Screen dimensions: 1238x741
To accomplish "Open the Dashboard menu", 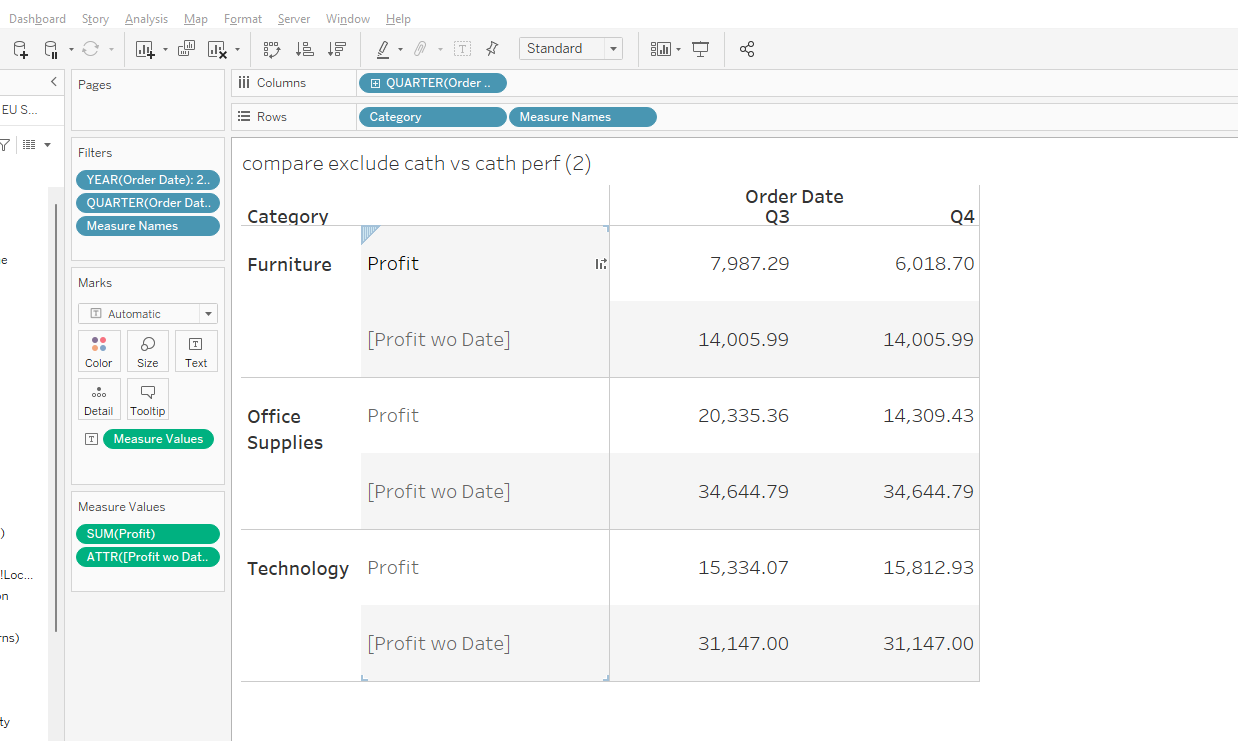I will (37, 18).
